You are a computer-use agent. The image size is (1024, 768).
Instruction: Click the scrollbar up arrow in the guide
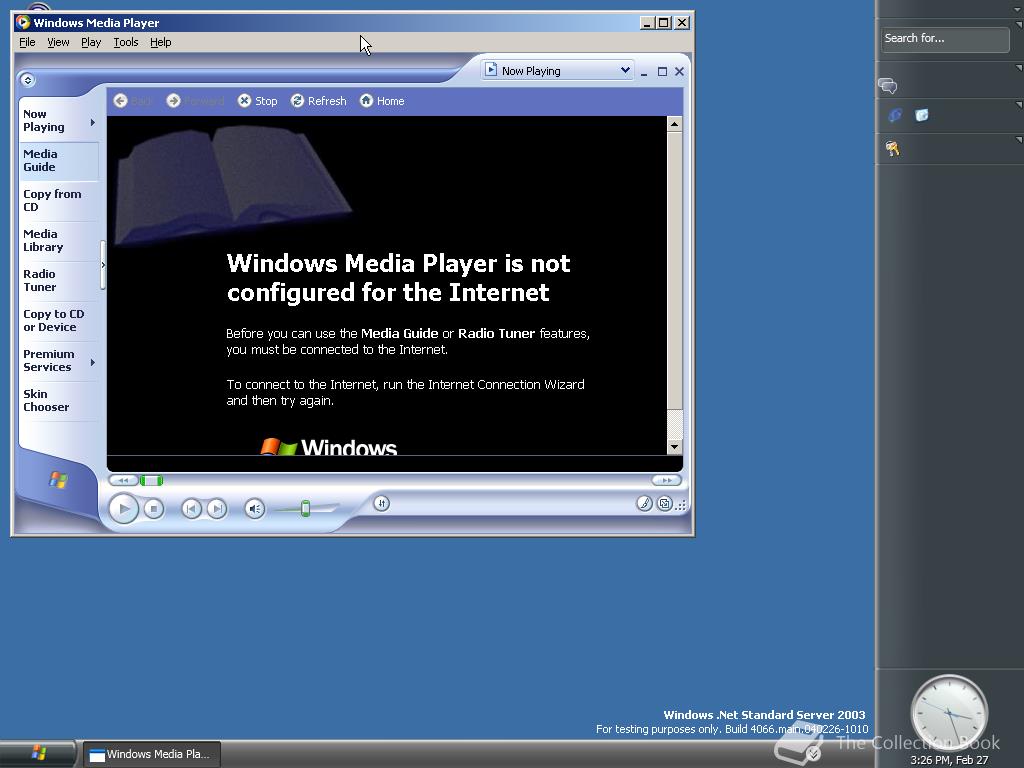point(675,124)
